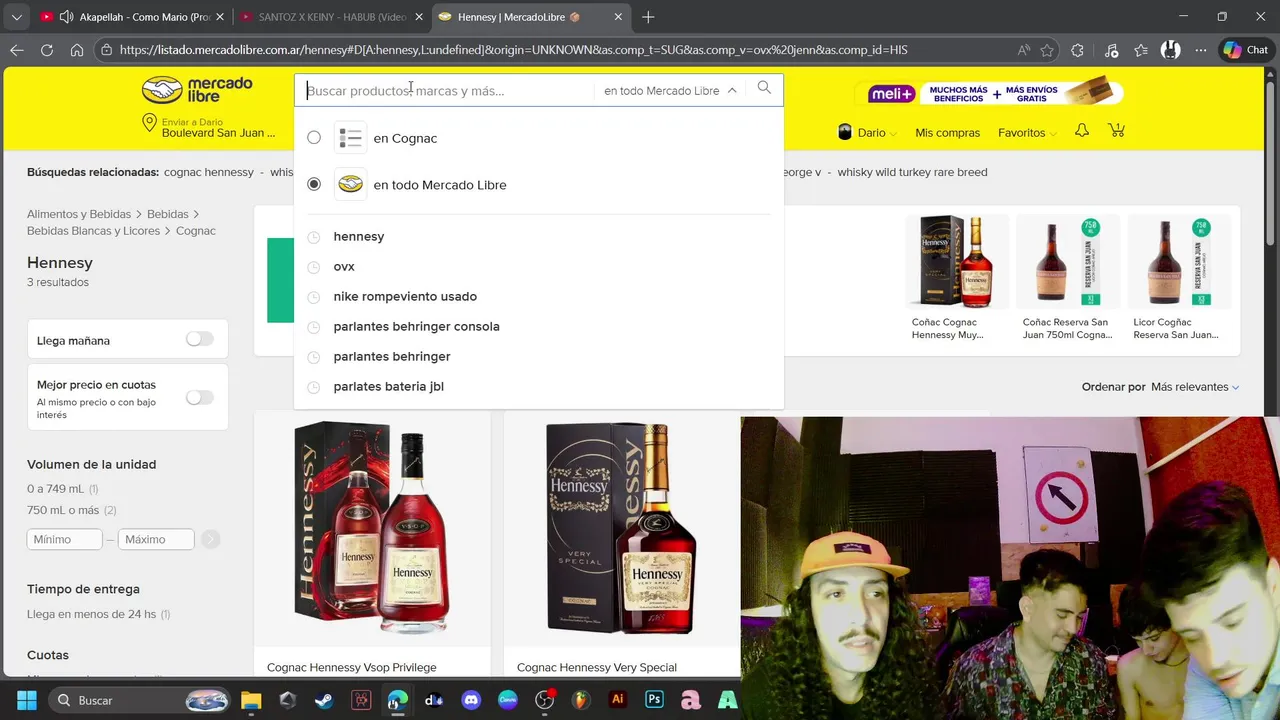Viewport: 1280px width, 720px height.
Task: Open the notifications bell icon
Action: tap(1082, 131)
